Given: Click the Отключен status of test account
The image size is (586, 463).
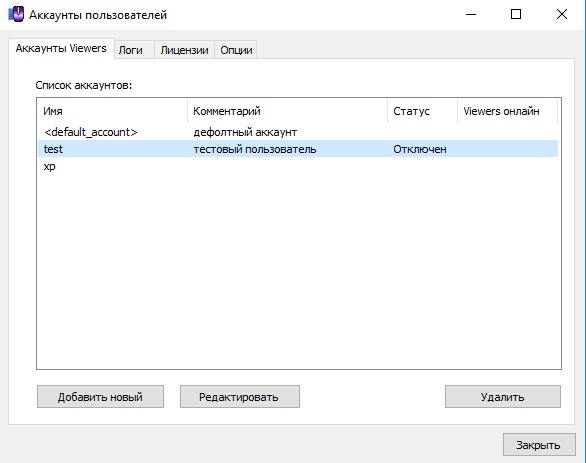Looking at the screenshot, I should [x=420, y=149].
